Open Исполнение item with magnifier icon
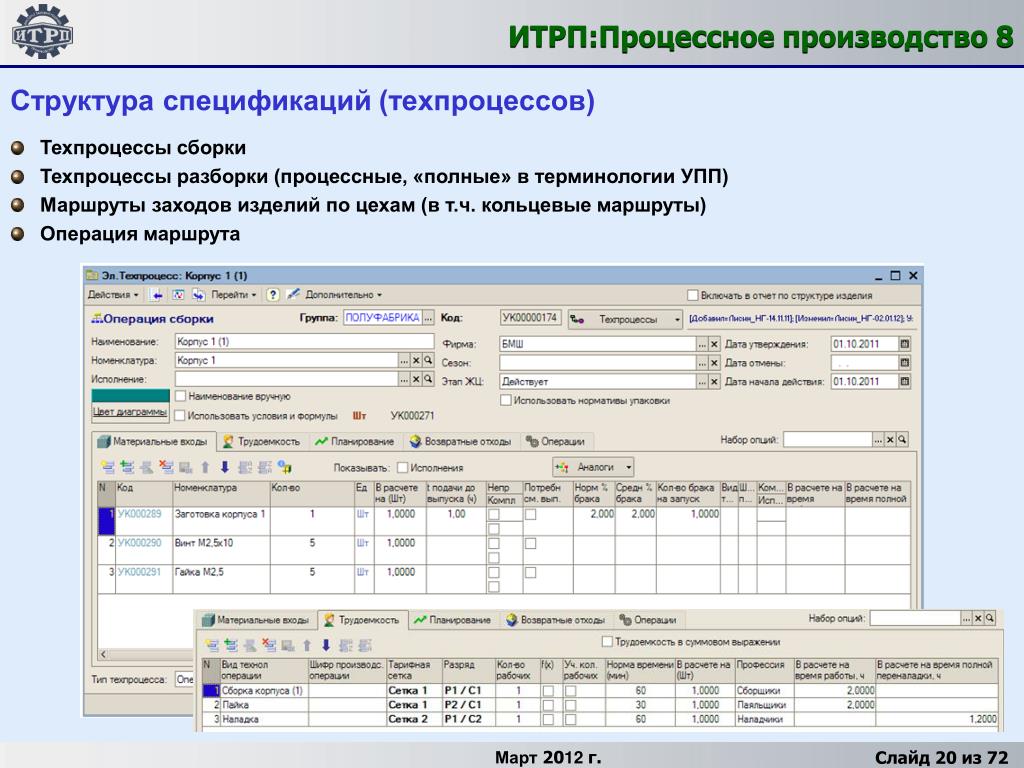Screen dimensions: 1024x768 (428, 379)
